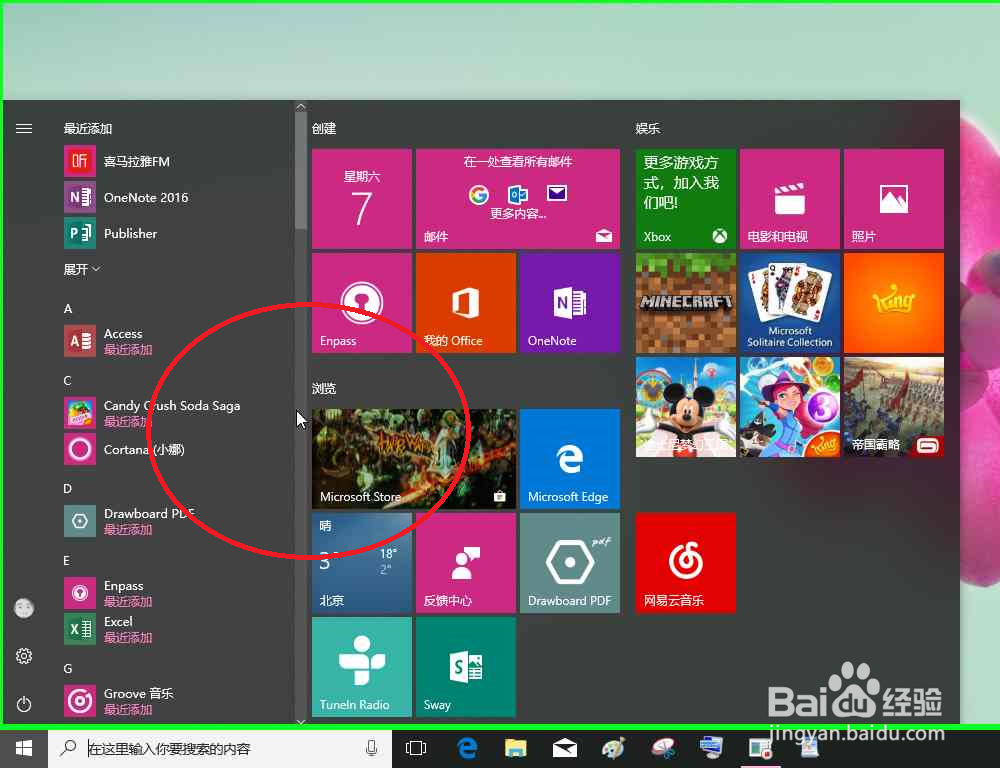
Task: Open the 北京 weather tile
Action: tap(362, 563)
